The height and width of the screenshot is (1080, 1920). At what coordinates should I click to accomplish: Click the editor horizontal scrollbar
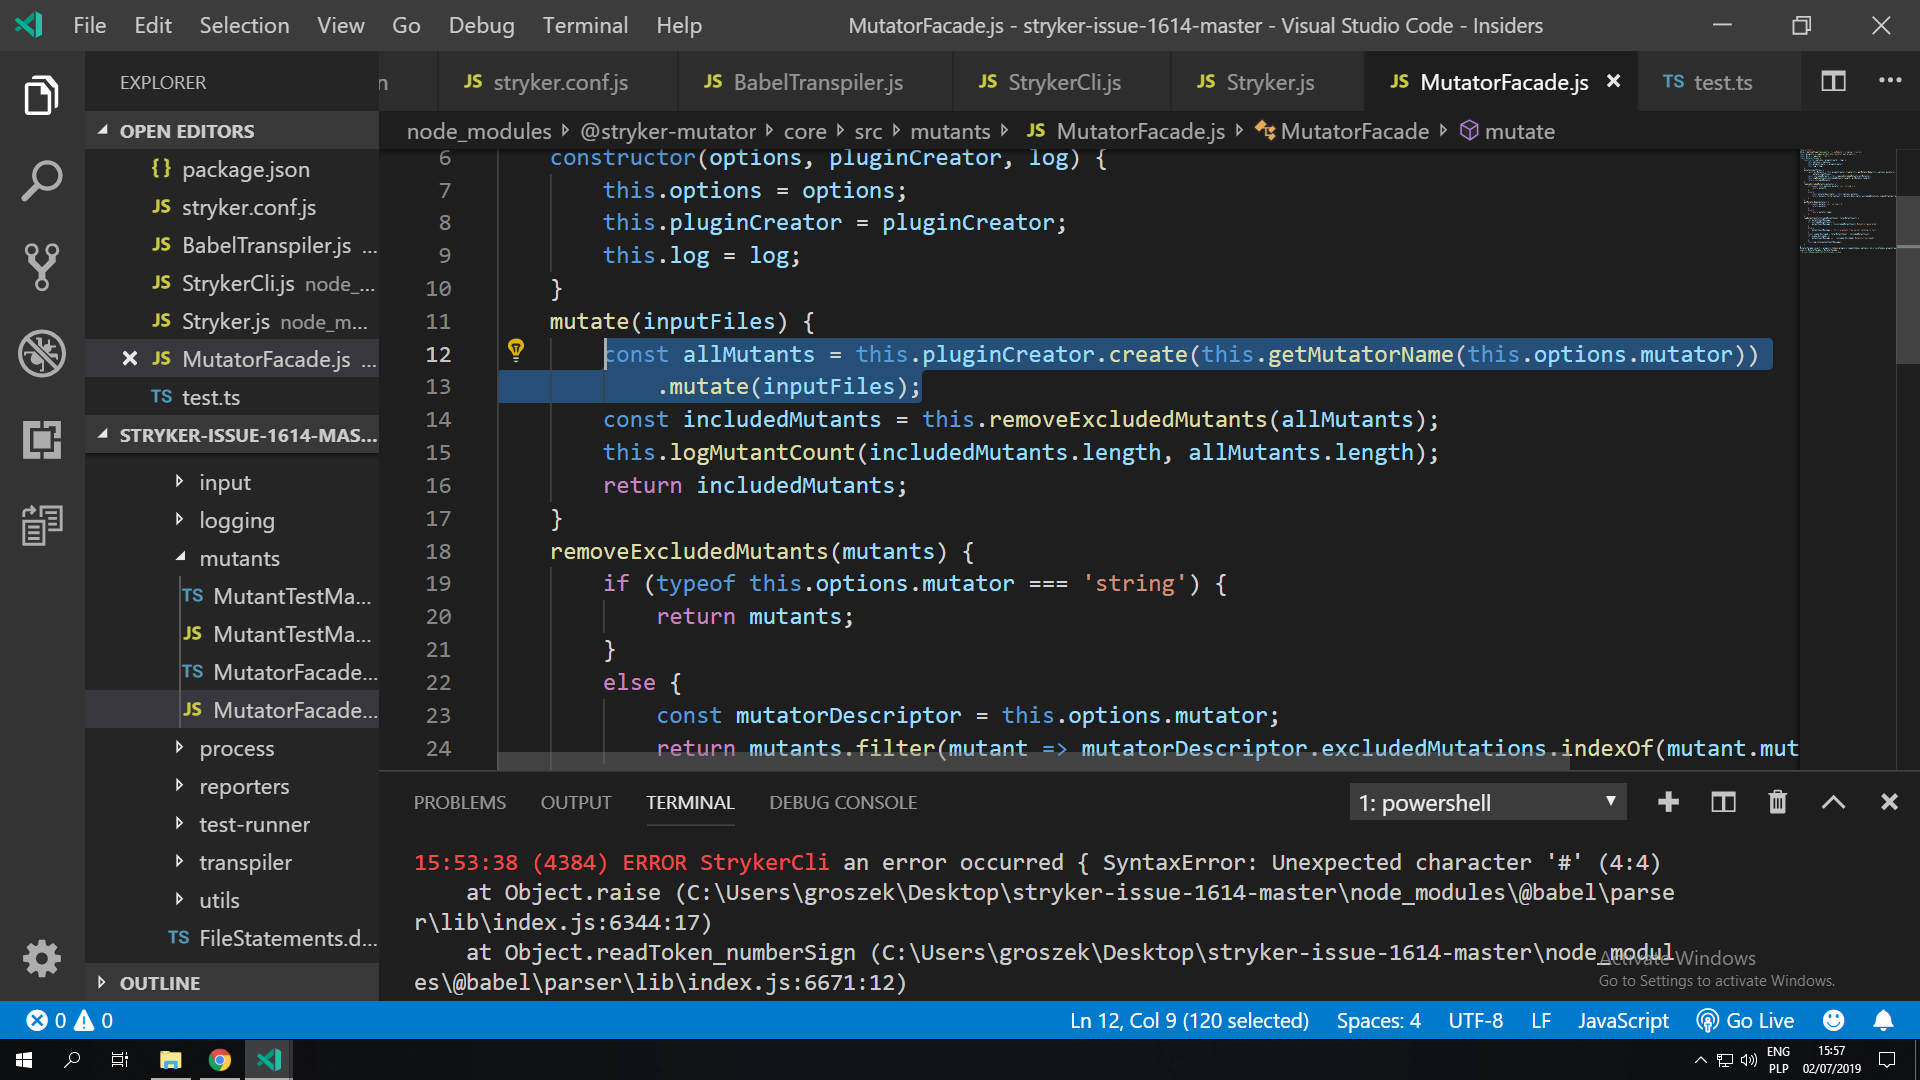tap(1033, 761)
